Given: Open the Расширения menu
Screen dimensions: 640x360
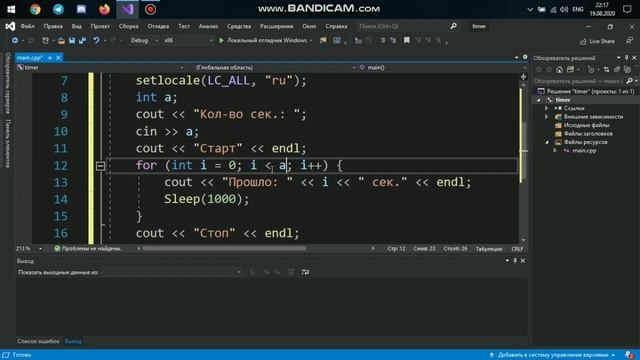Looking at the screenshot, I should tap(276, 26).
